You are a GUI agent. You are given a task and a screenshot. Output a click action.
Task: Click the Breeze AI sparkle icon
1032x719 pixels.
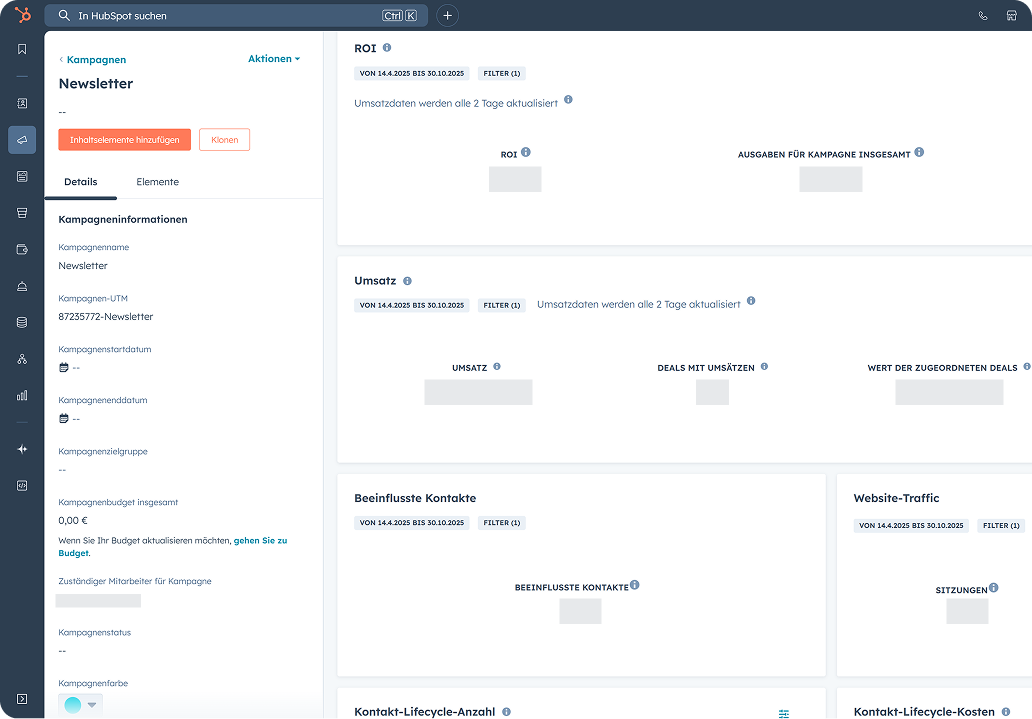(22, 449)
